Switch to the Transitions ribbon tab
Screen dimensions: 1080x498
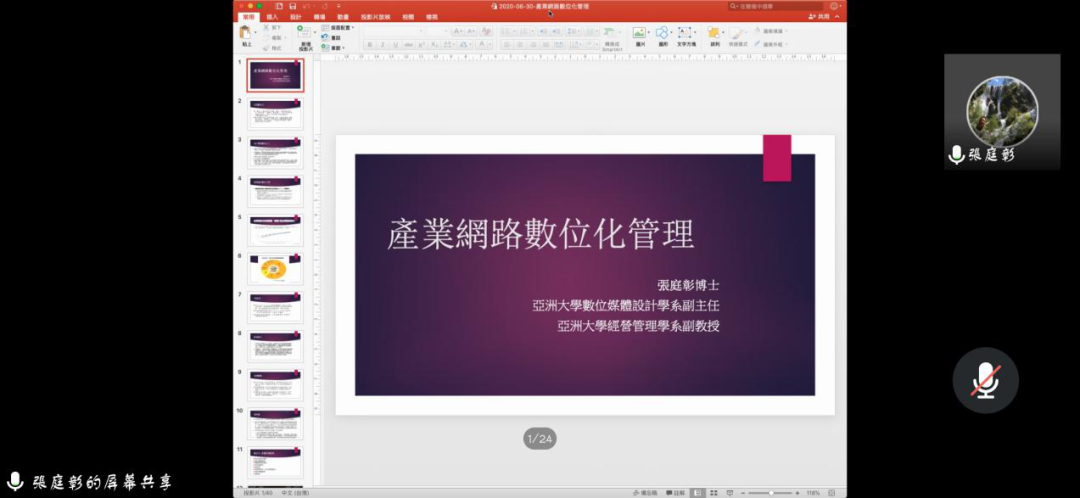[x=320, y=17]
